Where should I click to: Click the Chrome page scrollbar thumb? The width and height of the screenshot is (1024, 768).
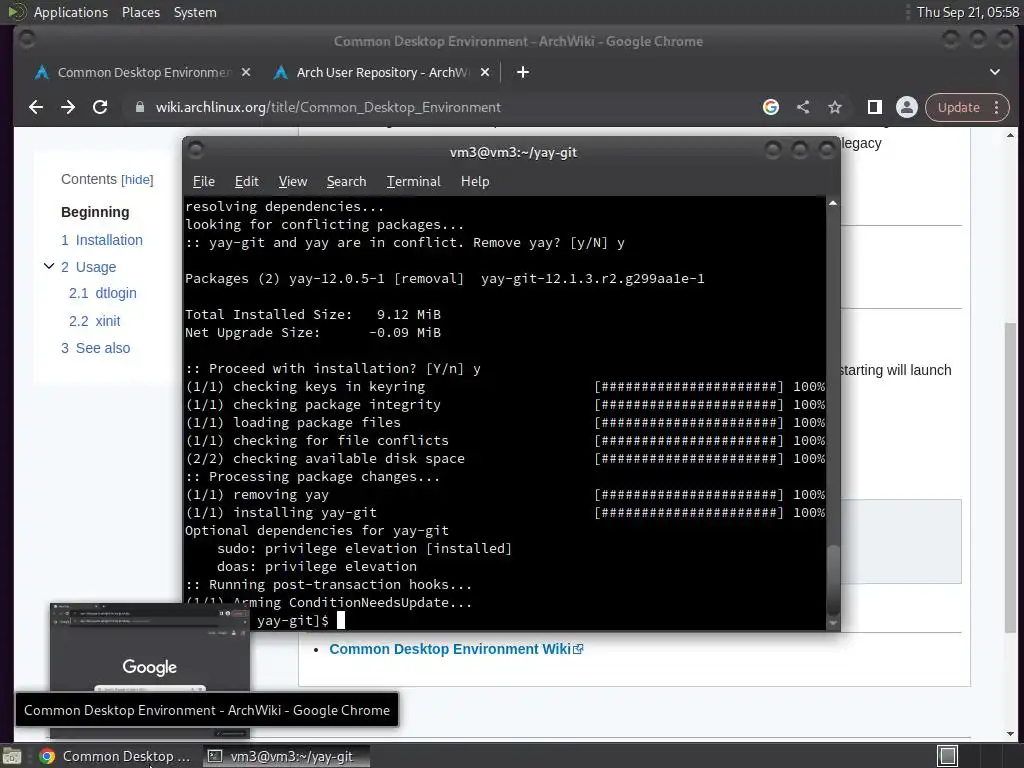[1010, 477]
